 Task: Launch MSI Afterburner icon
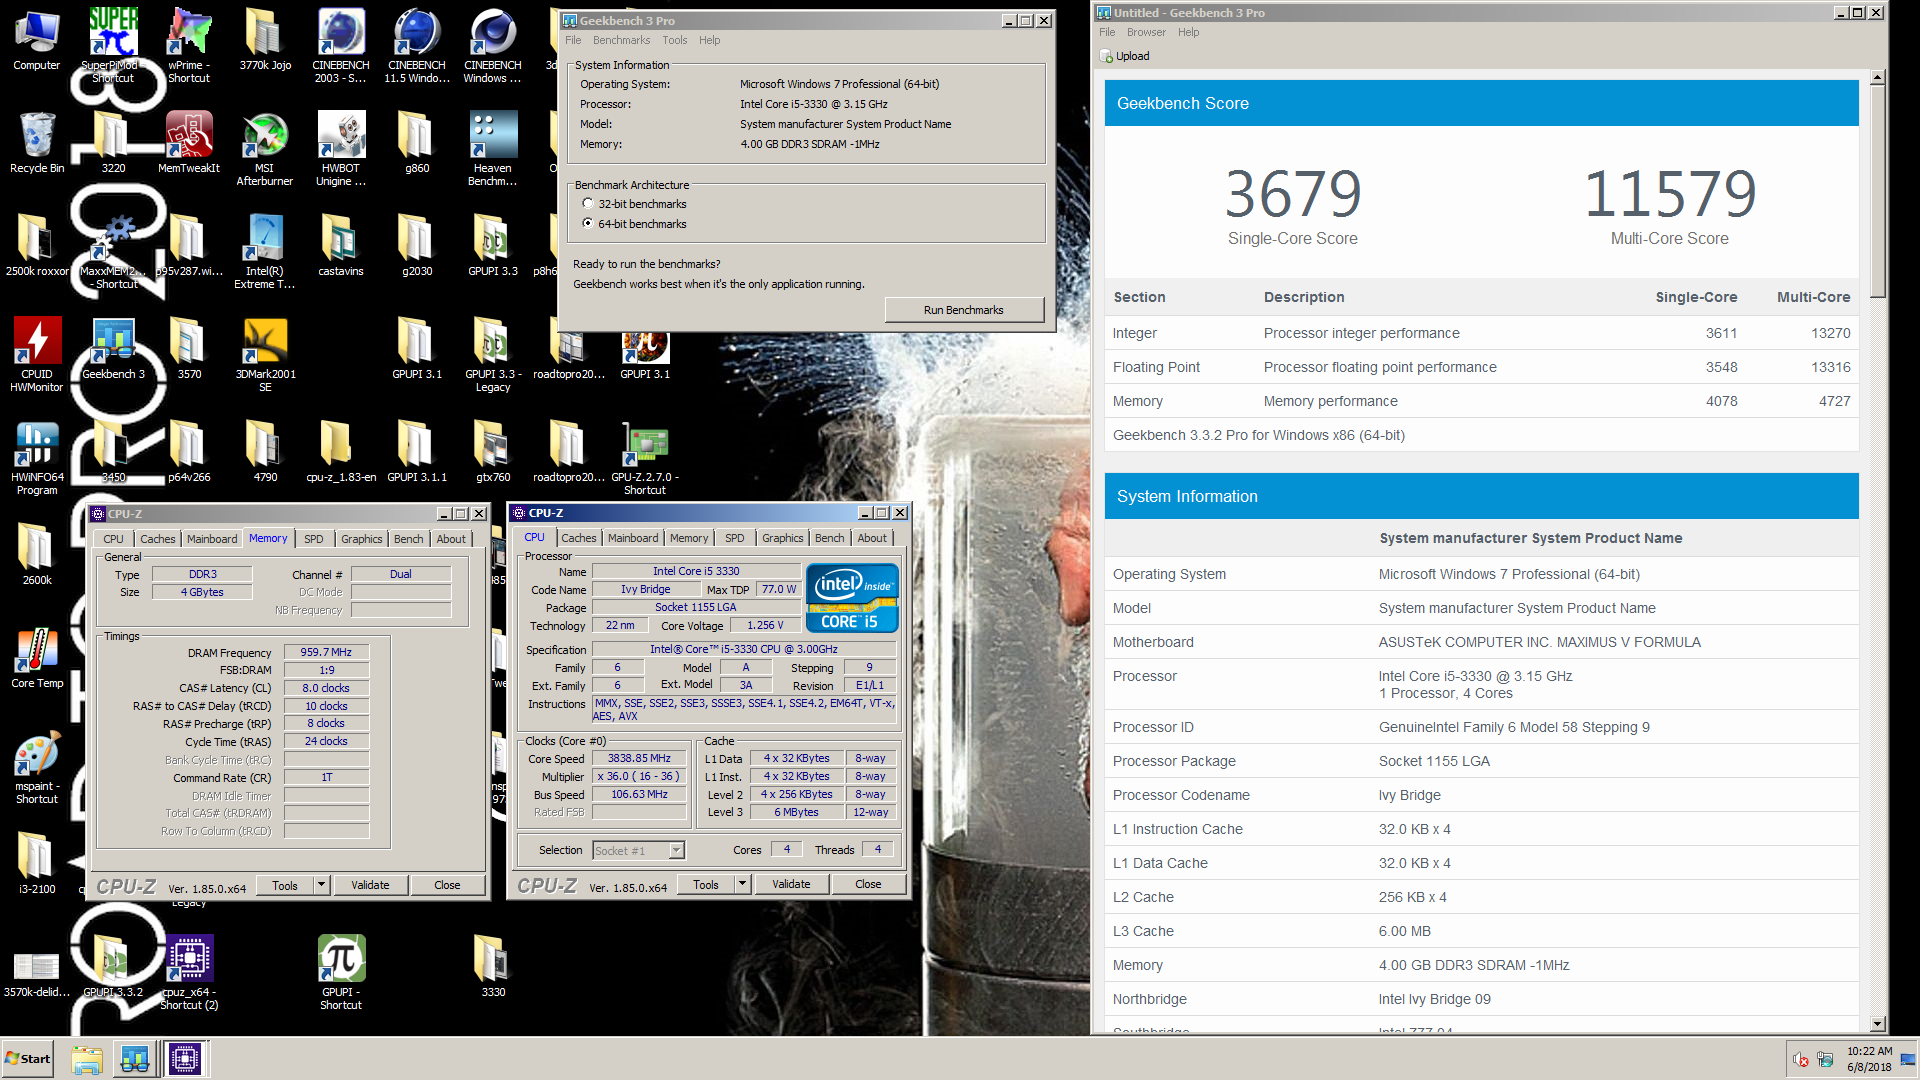pos(265,148)
